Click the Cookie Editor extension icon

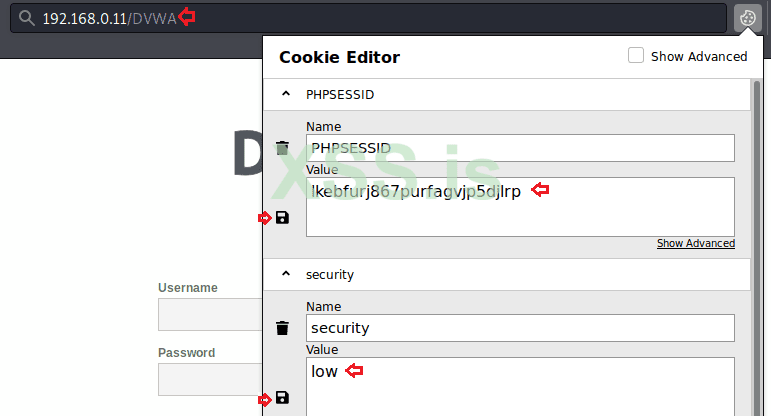pyautogui.click(x=747, y=18)
